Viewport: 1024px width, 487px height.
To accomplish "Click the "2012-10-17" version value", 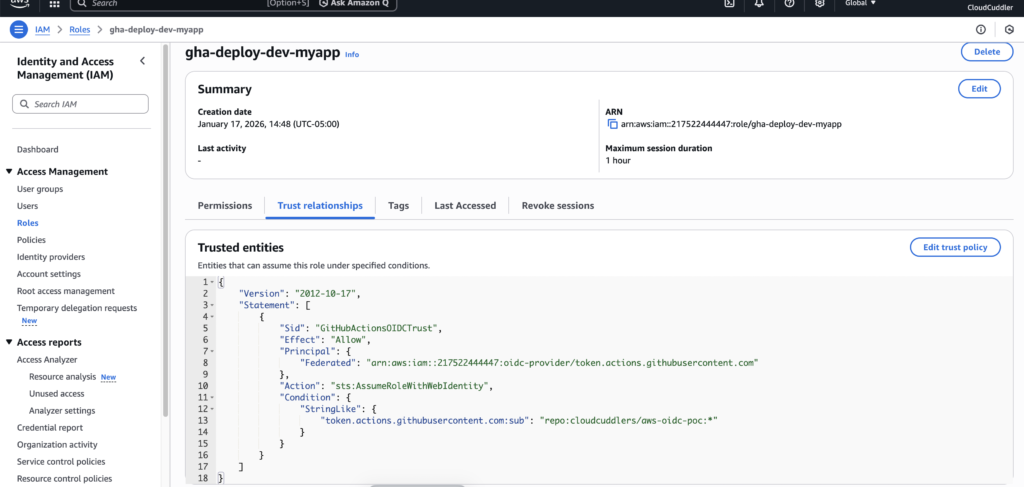I will tap(327, 294).
